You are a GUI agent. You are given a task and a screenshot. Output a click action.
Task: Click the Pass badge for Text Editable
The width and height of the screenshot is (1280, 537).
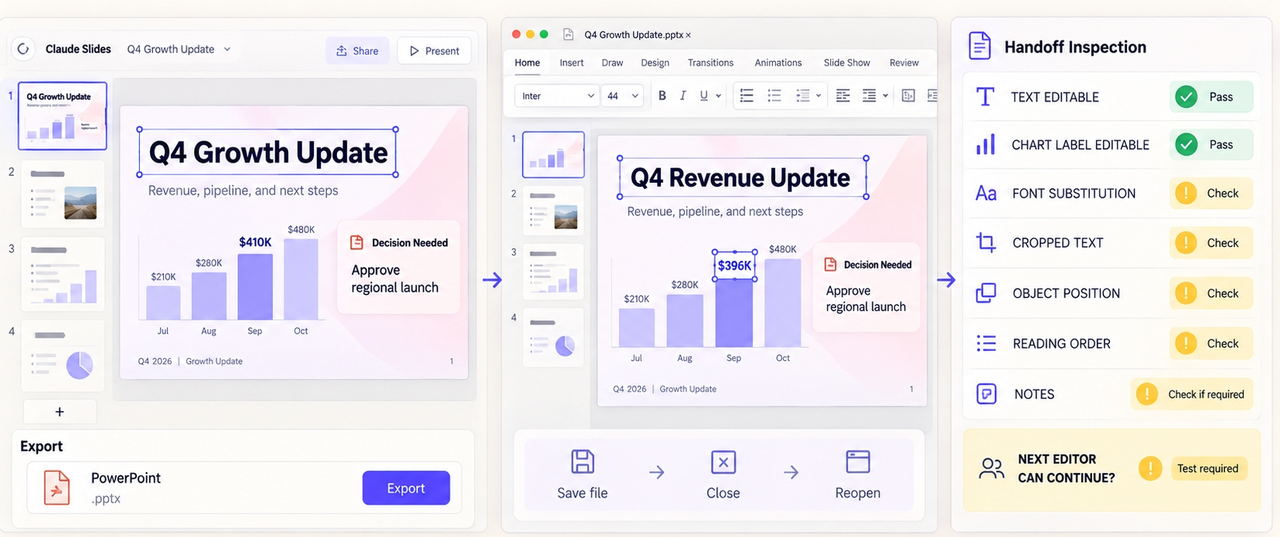1211,97
